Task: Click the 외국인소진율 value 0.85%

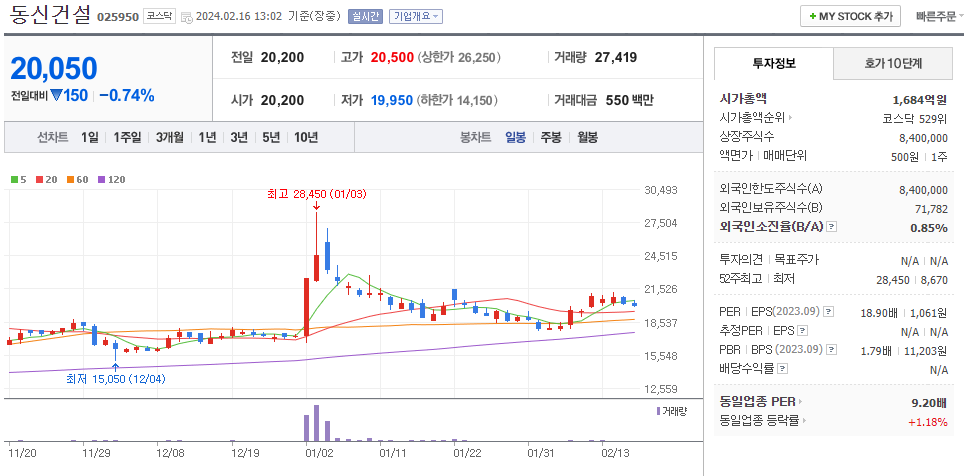Action: pyautogui.click(x=929, y=228)
